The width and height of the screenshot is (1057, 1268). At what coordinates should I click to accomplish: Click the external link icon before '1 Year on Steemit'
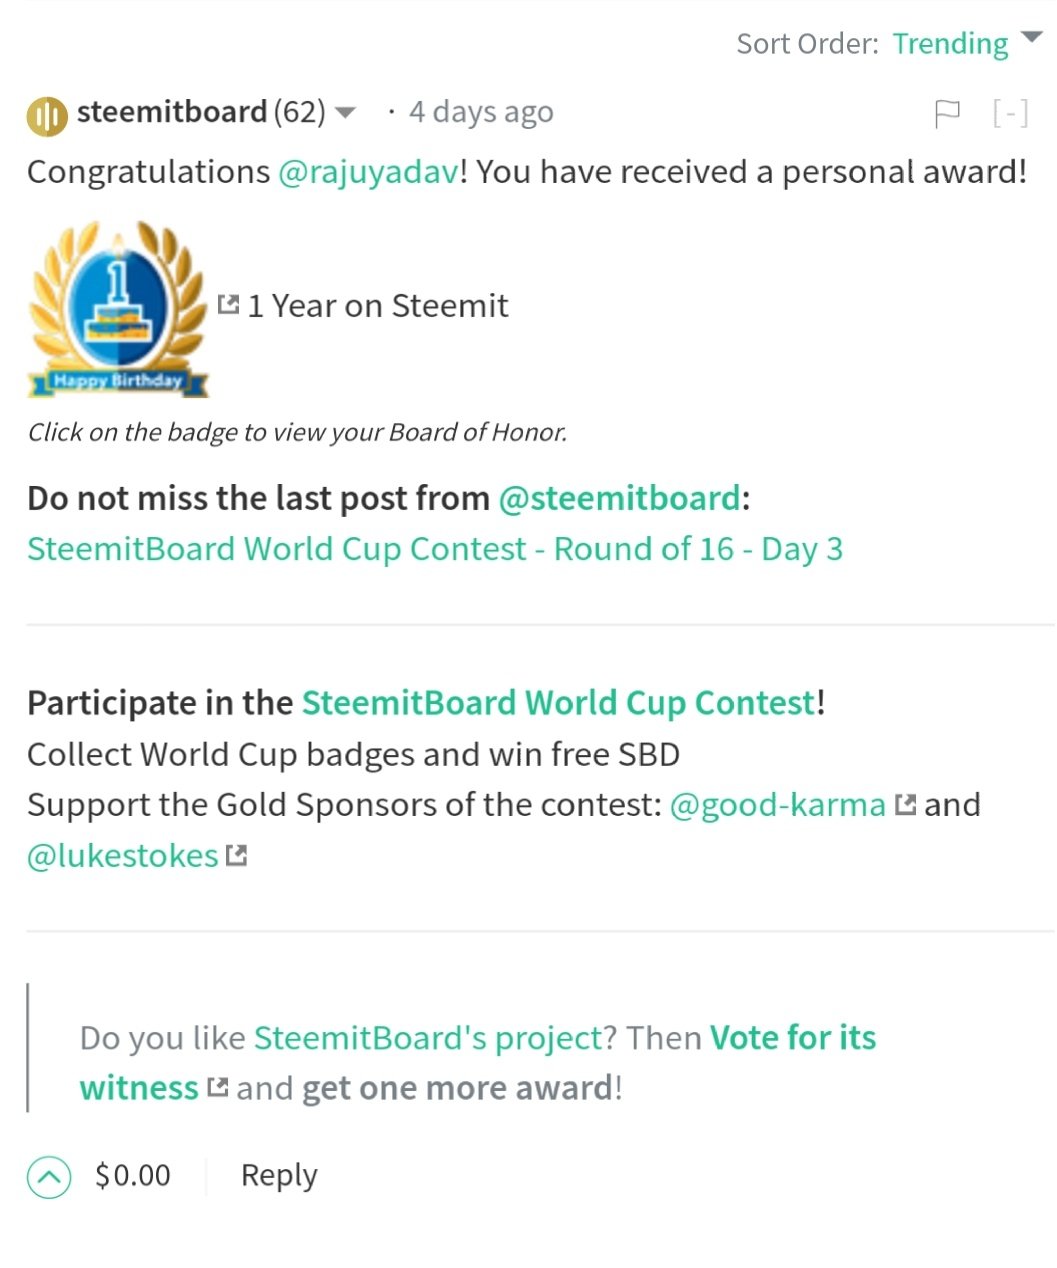tap(229, 304)
